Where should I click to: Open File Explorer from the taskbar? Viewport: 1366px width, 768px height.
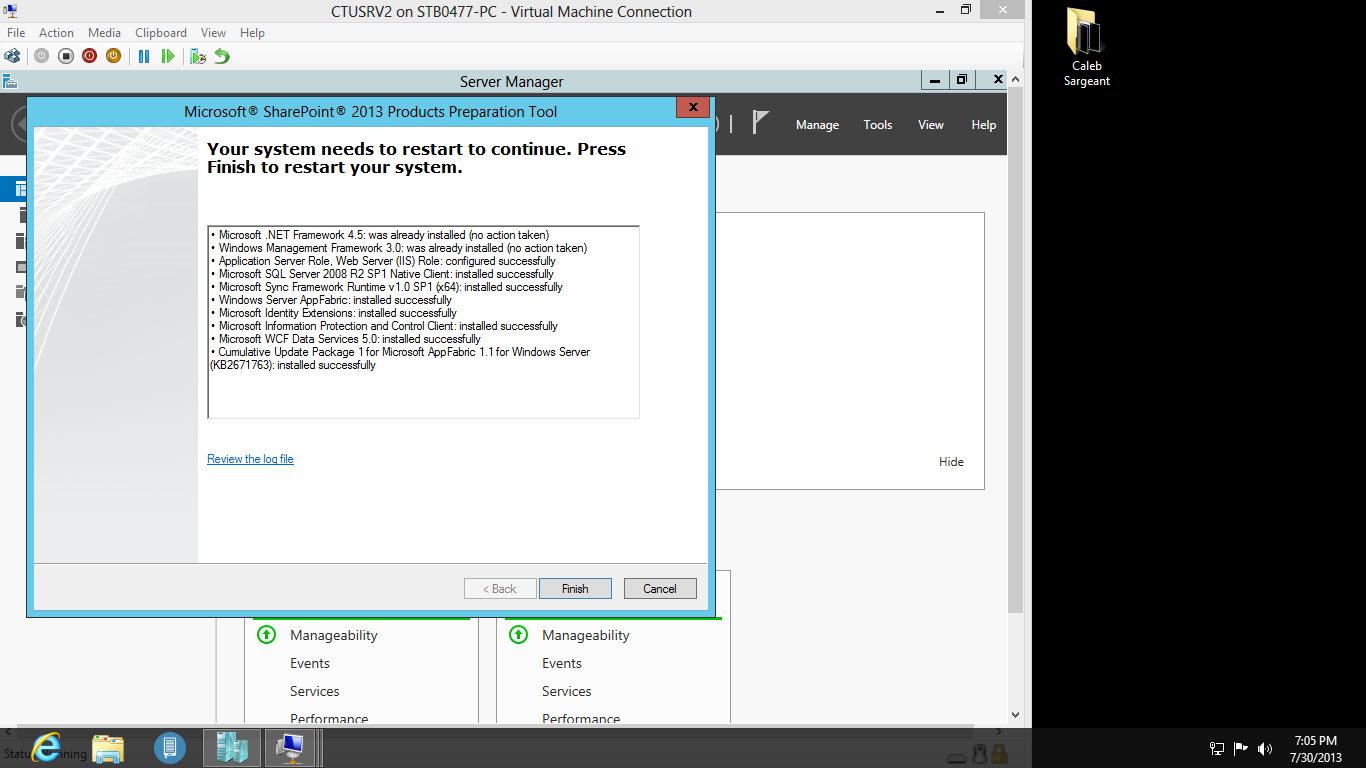[108, 747]
